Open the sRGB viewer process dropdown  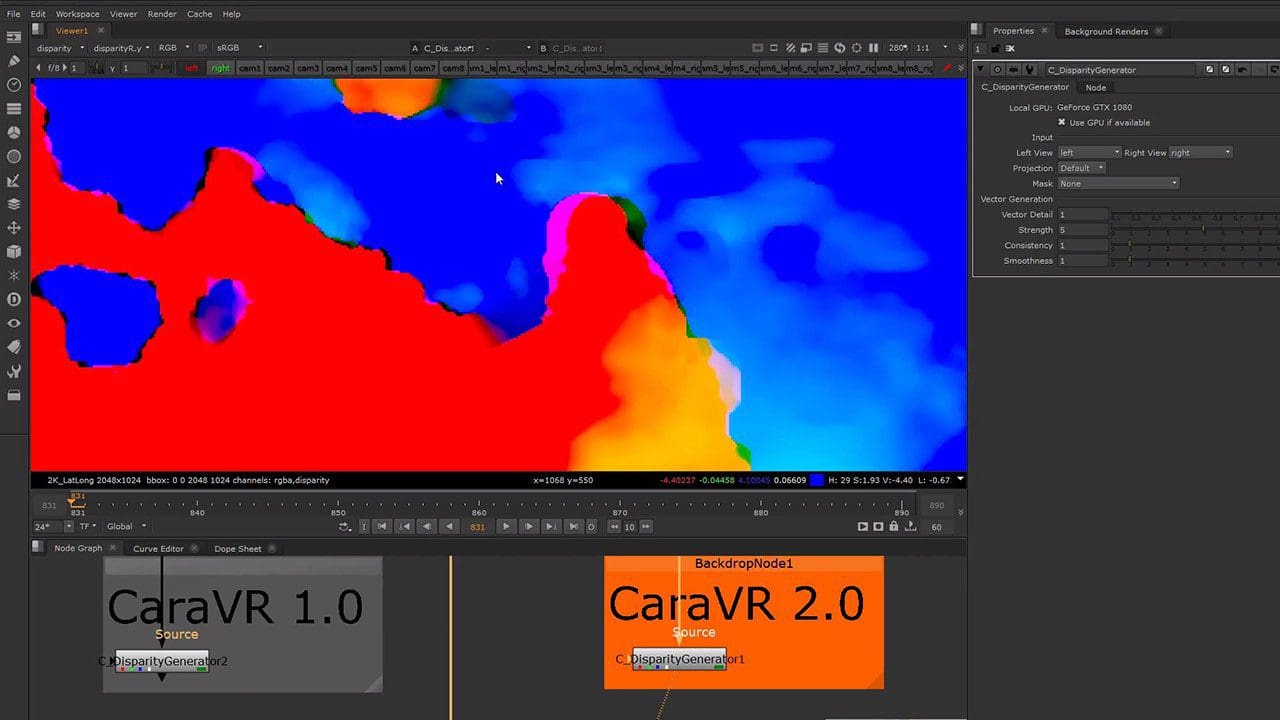pos(240,48)
